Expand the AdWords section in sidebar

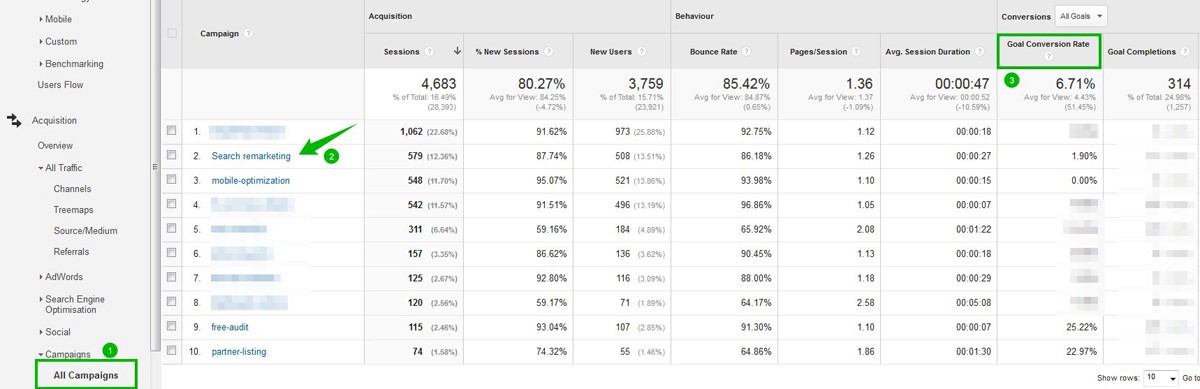[x=62, y=276]
